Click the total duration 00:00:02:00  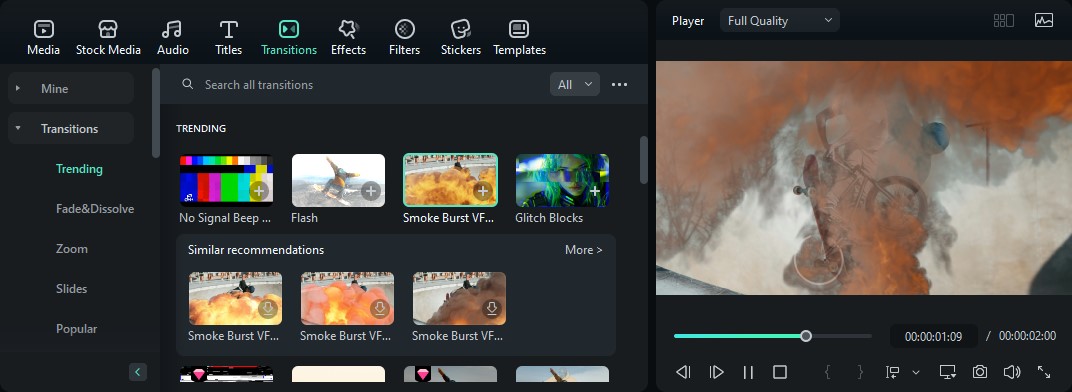tap(1027, 337)
